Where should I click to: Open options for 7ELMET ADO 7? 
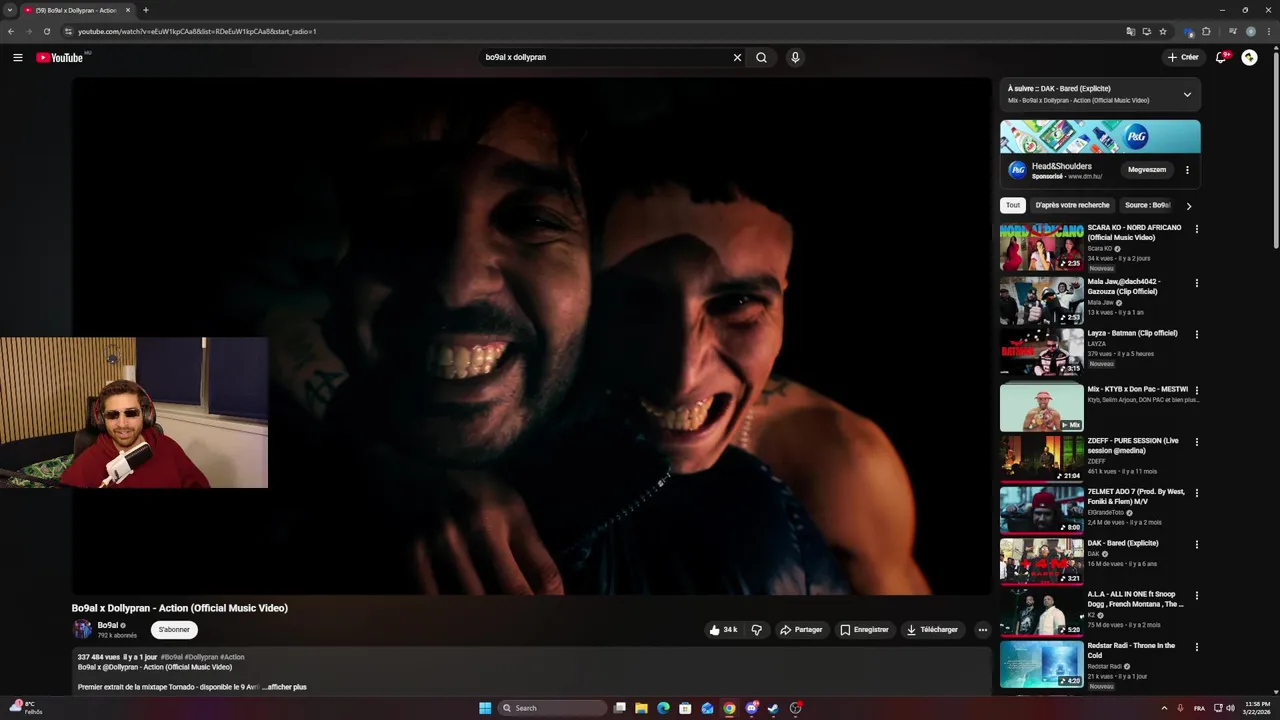1196,493
